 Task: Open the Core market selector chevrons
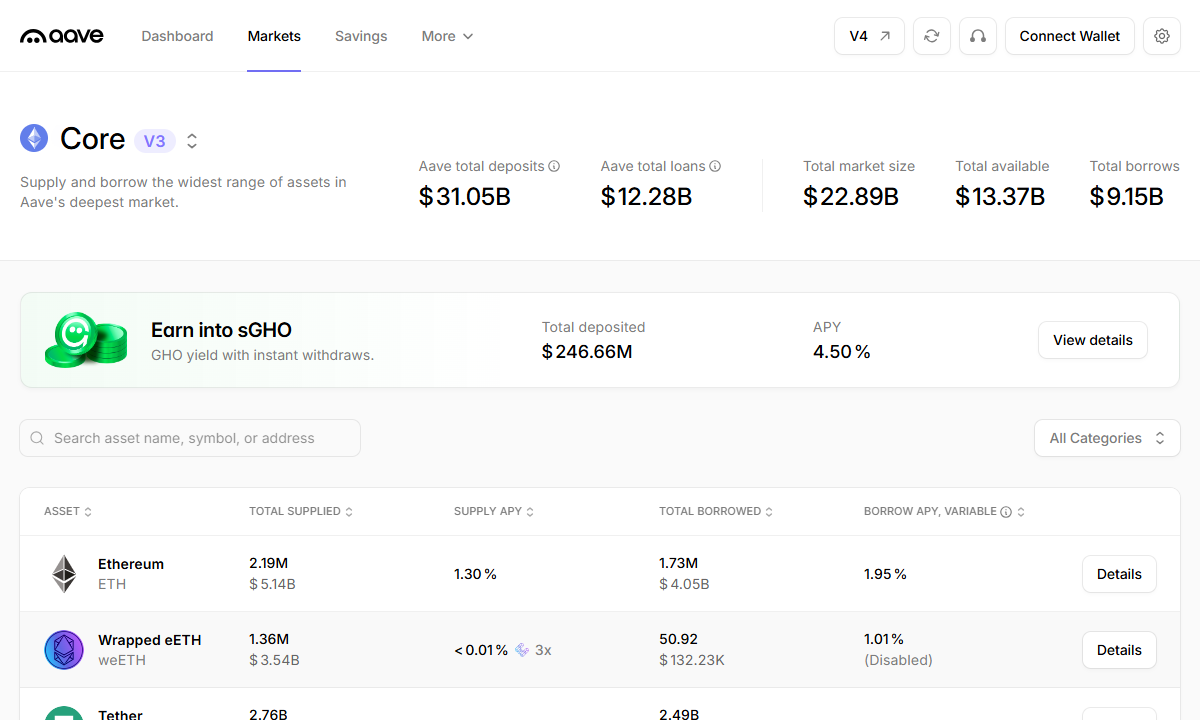pyautogui.click(x=192, y=141)
